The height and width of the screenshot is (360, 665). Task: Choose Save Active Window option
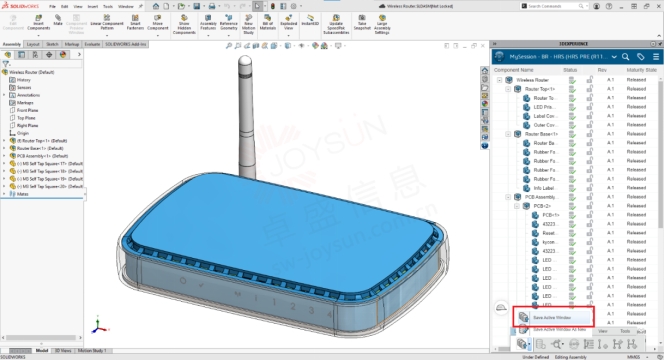coord(553,317)
